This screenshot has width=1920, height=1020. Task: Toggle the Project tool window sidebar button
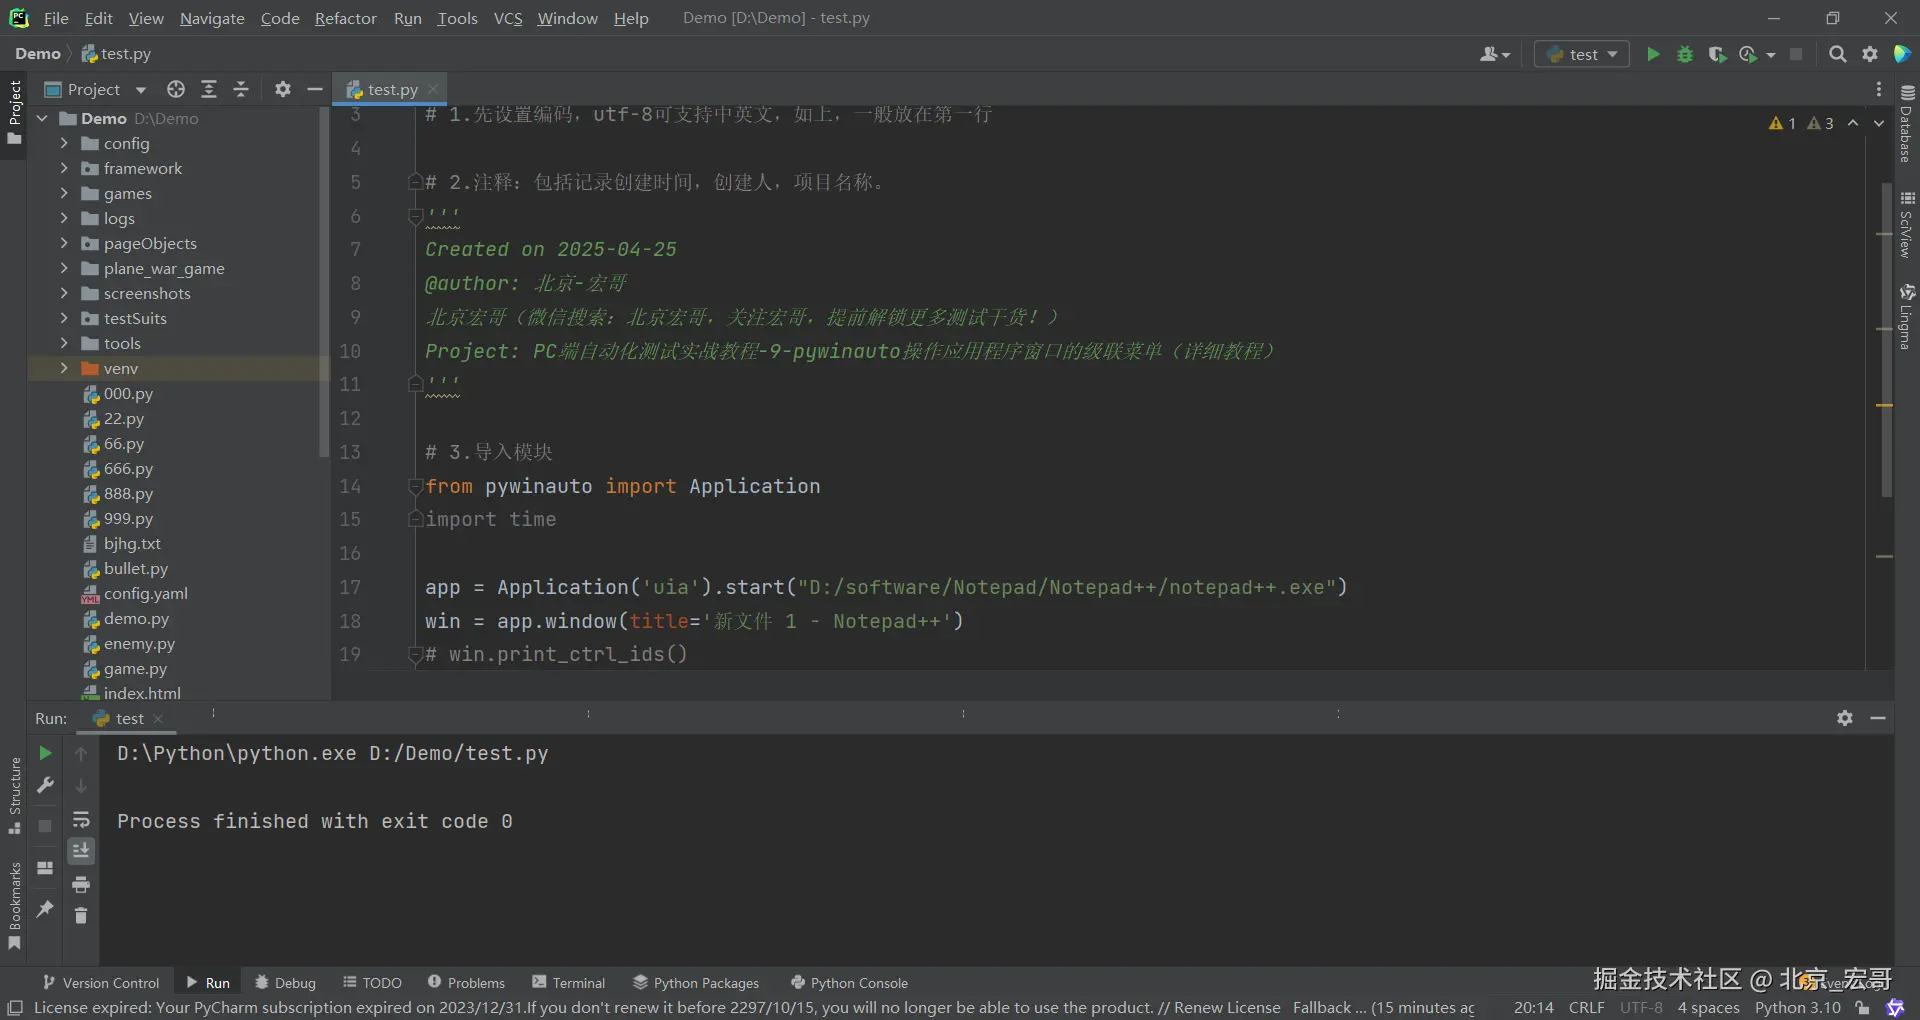point(14,112)
